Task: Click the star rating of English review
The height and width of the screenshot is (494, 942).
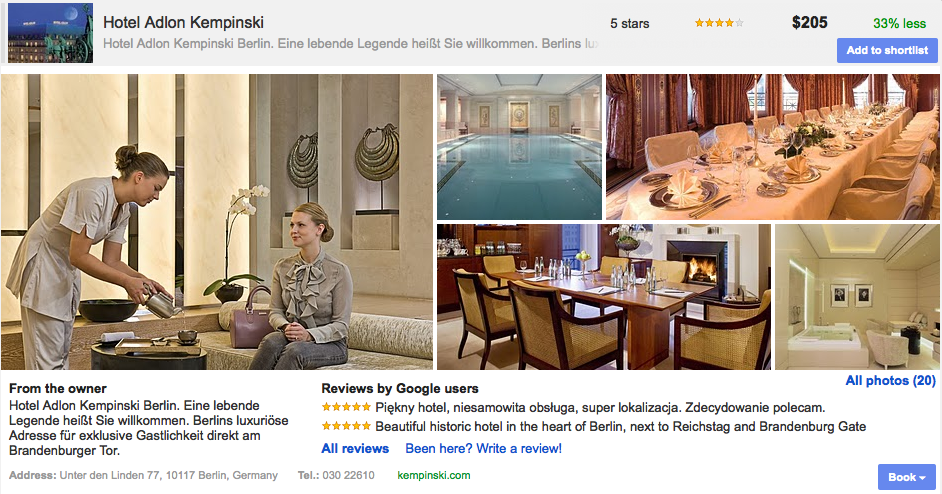Action: coord(346,426)
